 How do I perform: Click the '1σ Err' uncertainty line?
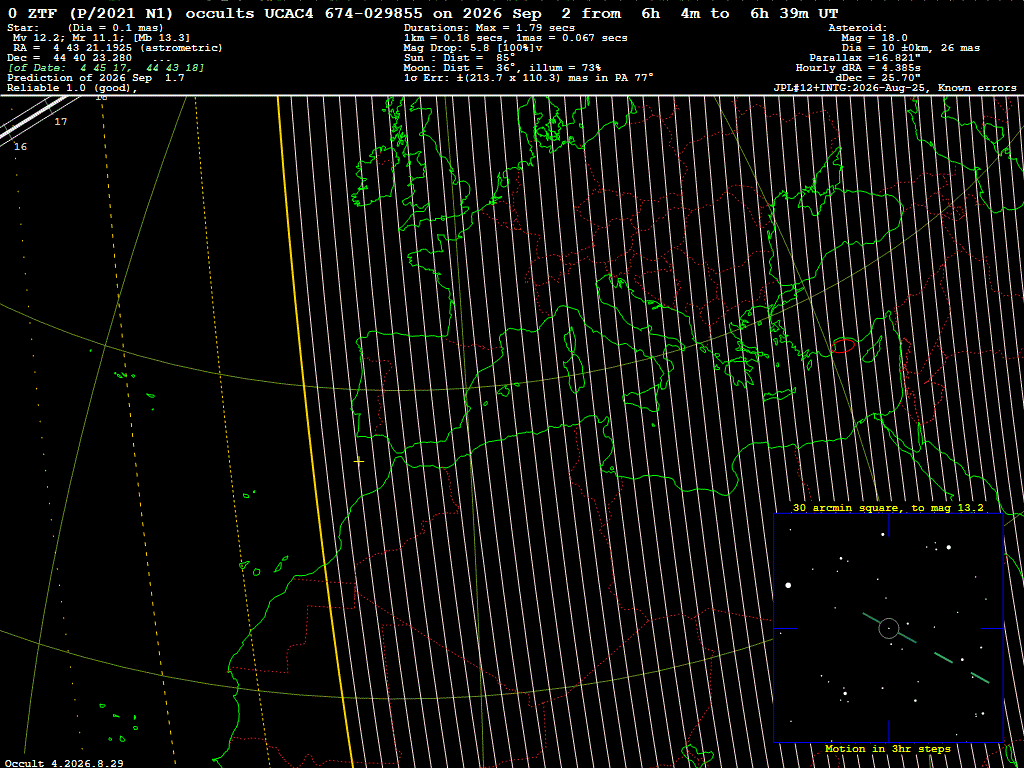click(x=529, y=78)
